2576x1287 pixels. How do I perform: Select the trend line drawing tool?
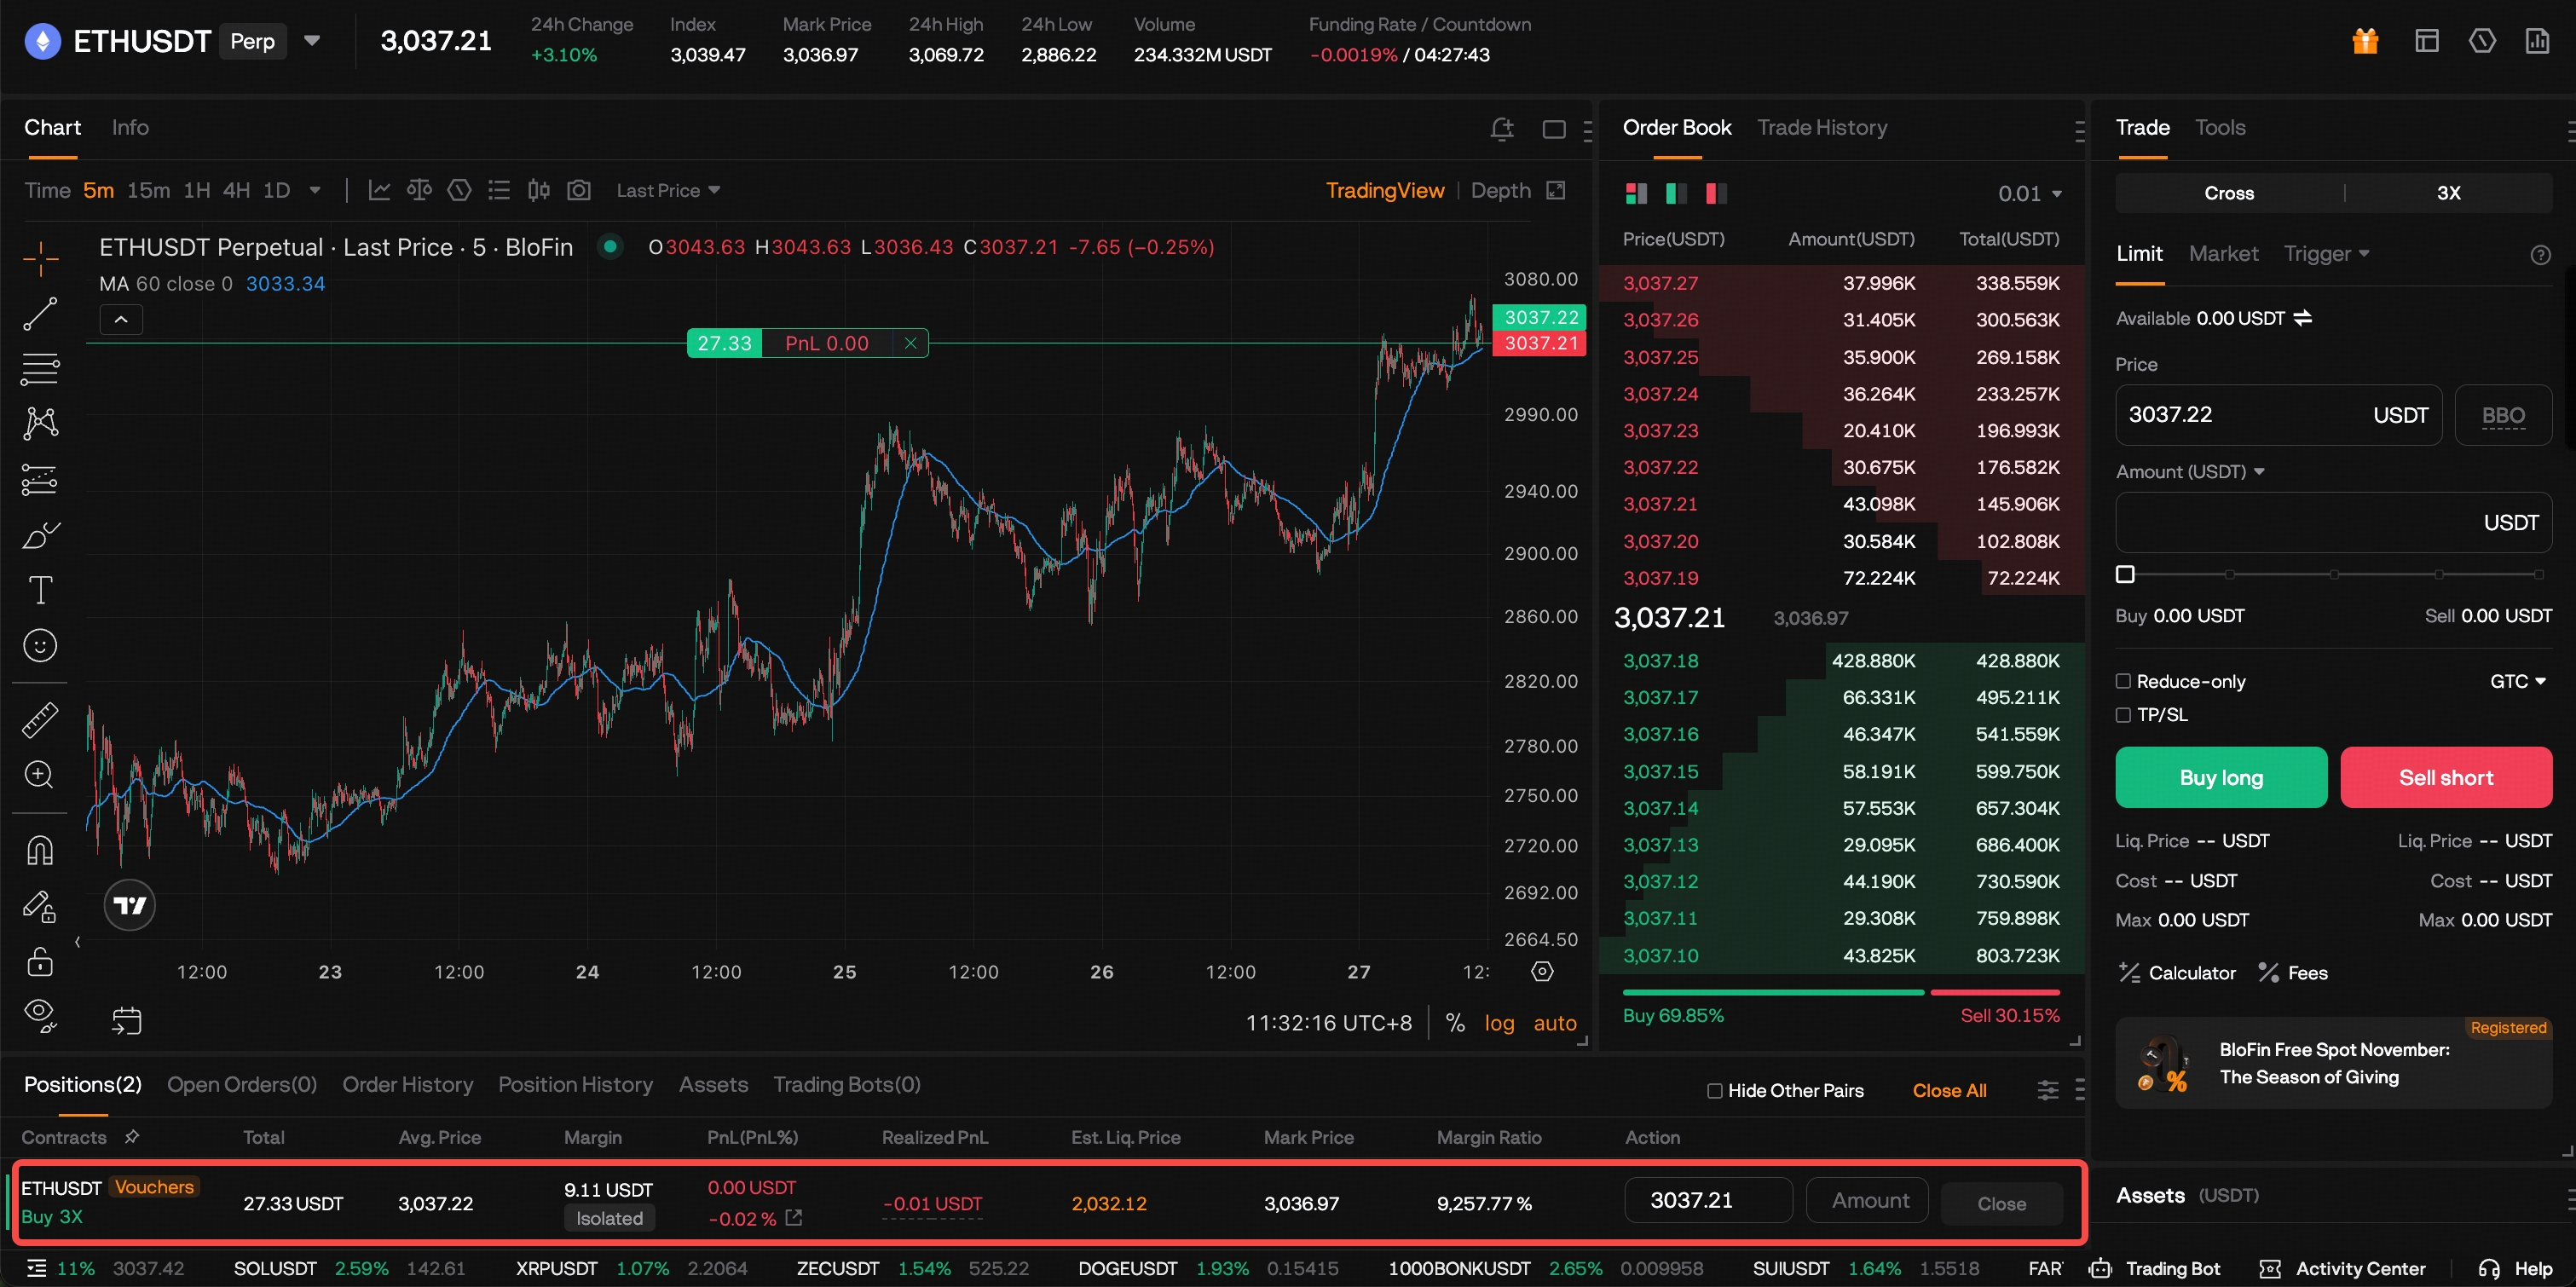click(40, 314)
